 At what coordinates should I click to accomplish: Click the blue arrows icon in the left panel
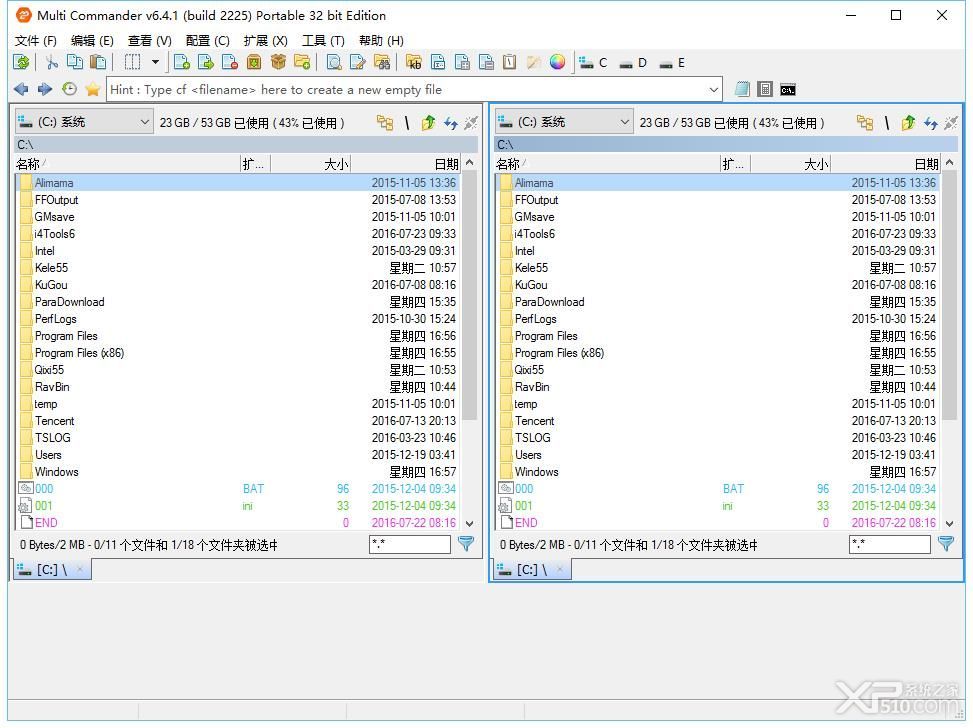(451, 123)
